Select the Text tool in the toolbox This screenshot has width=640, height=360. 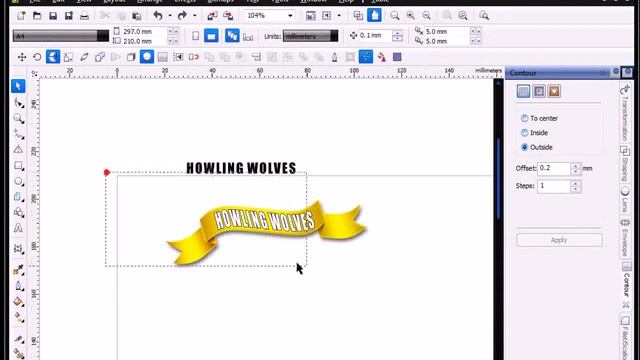[18, 228]
